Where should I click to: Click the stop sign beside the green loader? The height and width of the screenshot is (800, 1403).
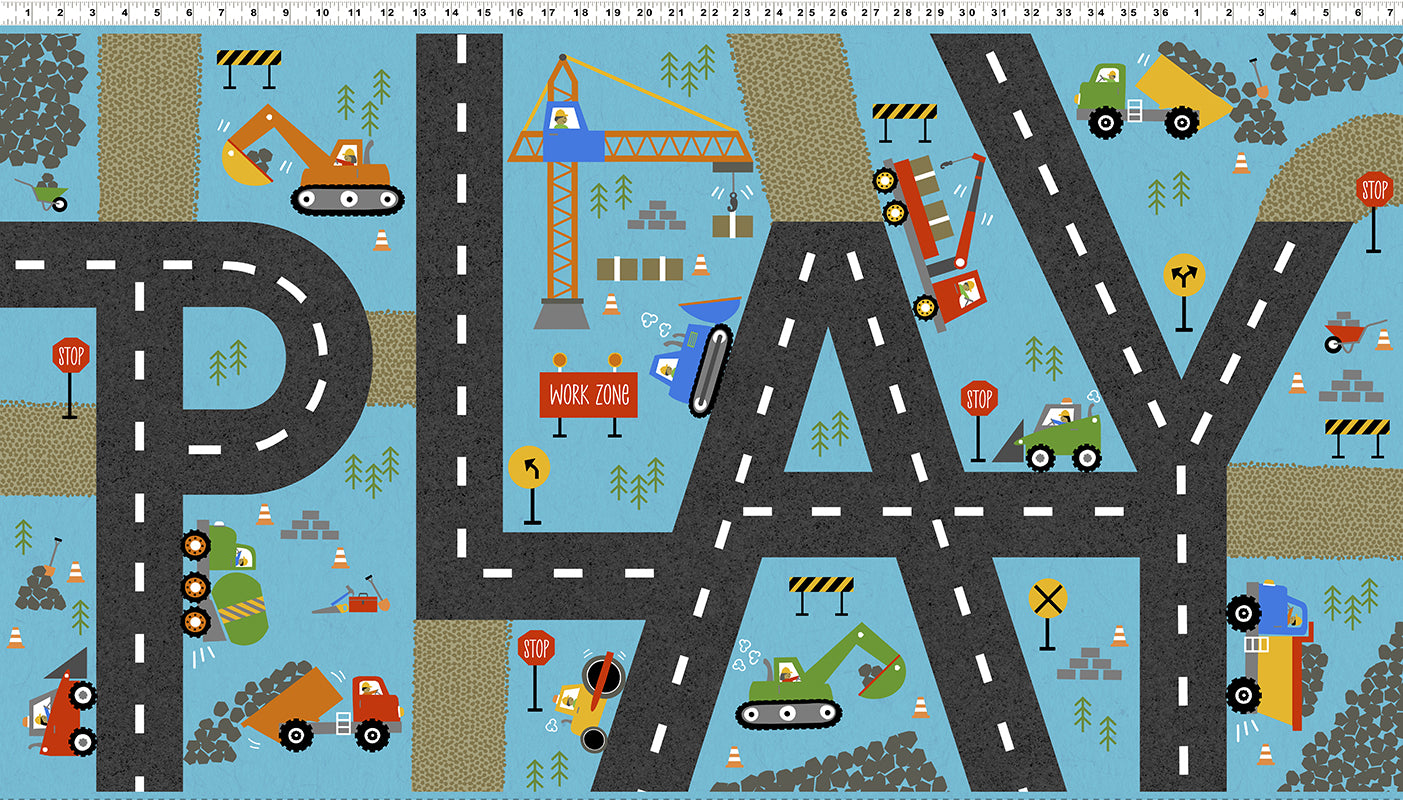click(979, 400)
